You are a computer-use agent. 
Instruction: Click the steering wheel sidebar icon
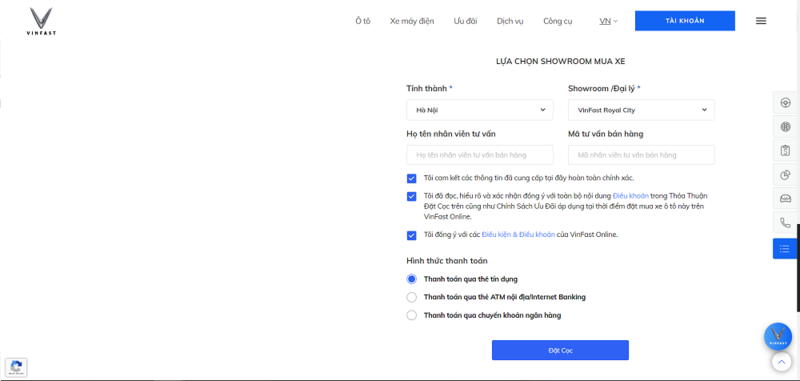pyautogui.click(x=785, y=102)
